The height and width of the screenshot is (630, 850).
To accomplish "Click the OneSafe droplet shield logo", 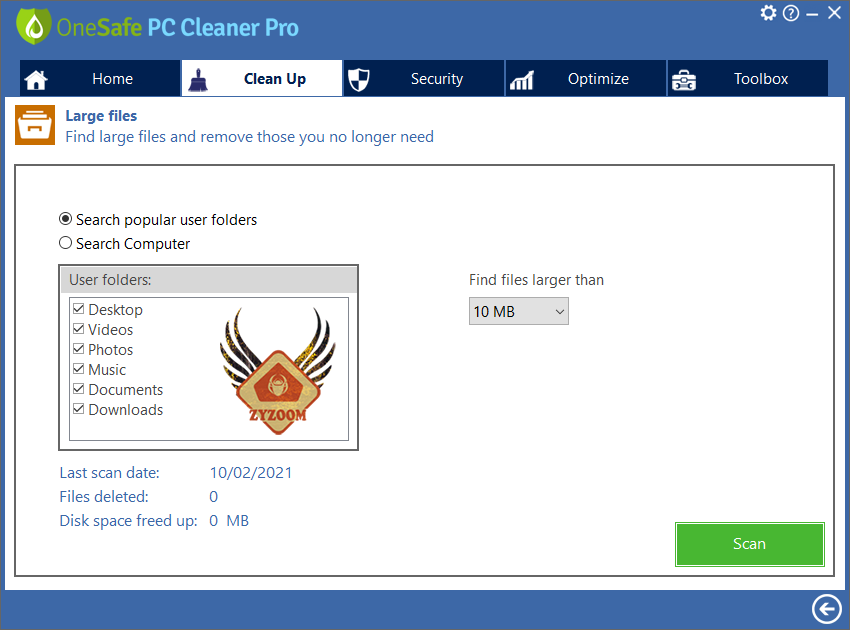I will [34, 26].
